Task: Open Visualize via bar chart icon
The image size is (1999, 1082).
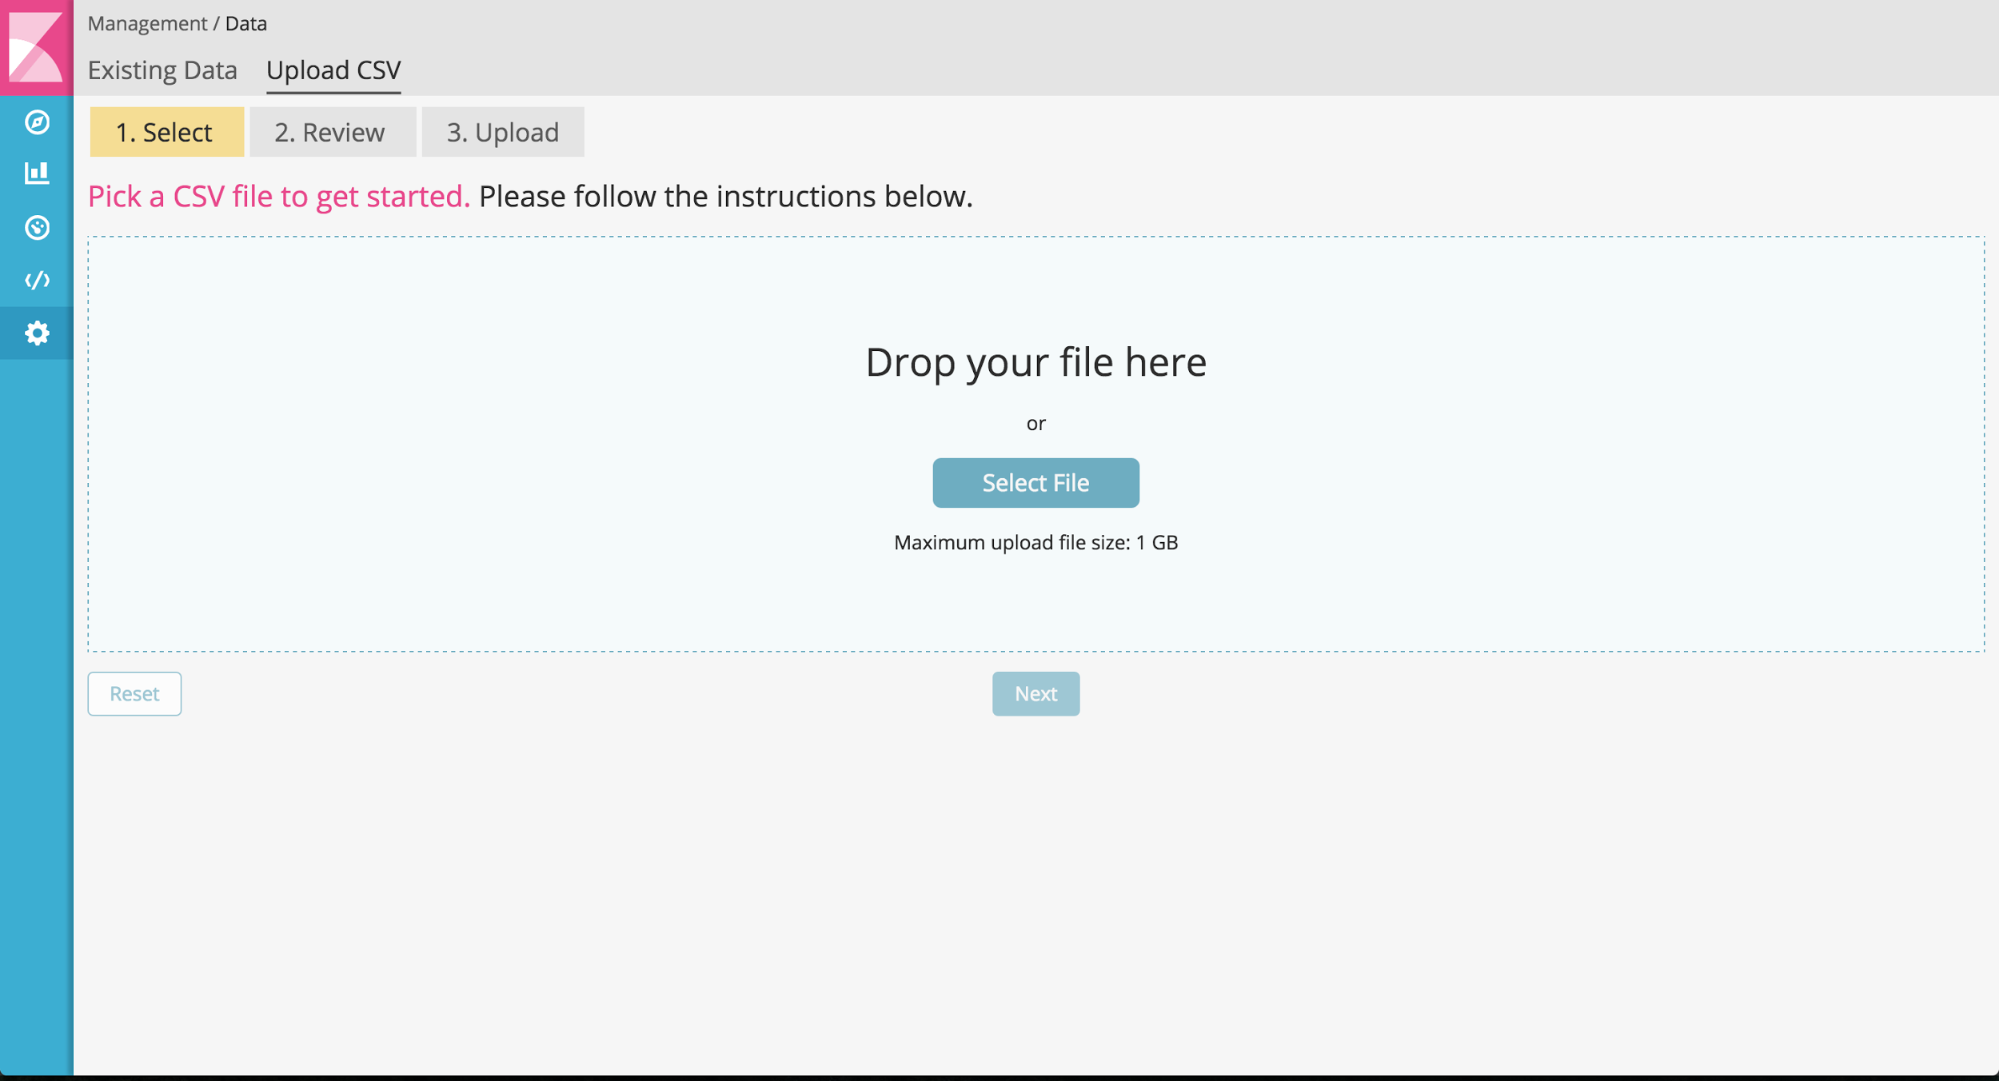Action: click(x=37, y=174)
